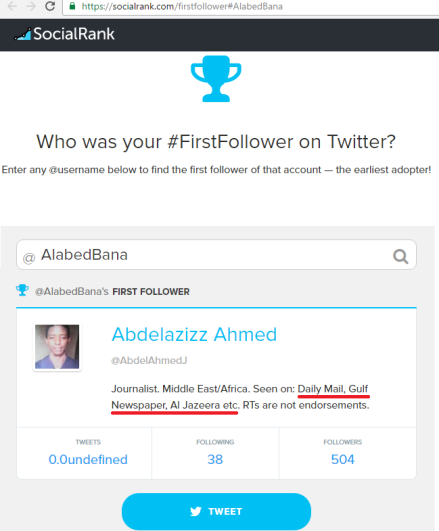Click the browser back arrow
Viewport: 439px width, 531px height.
(x=12, y=6)
